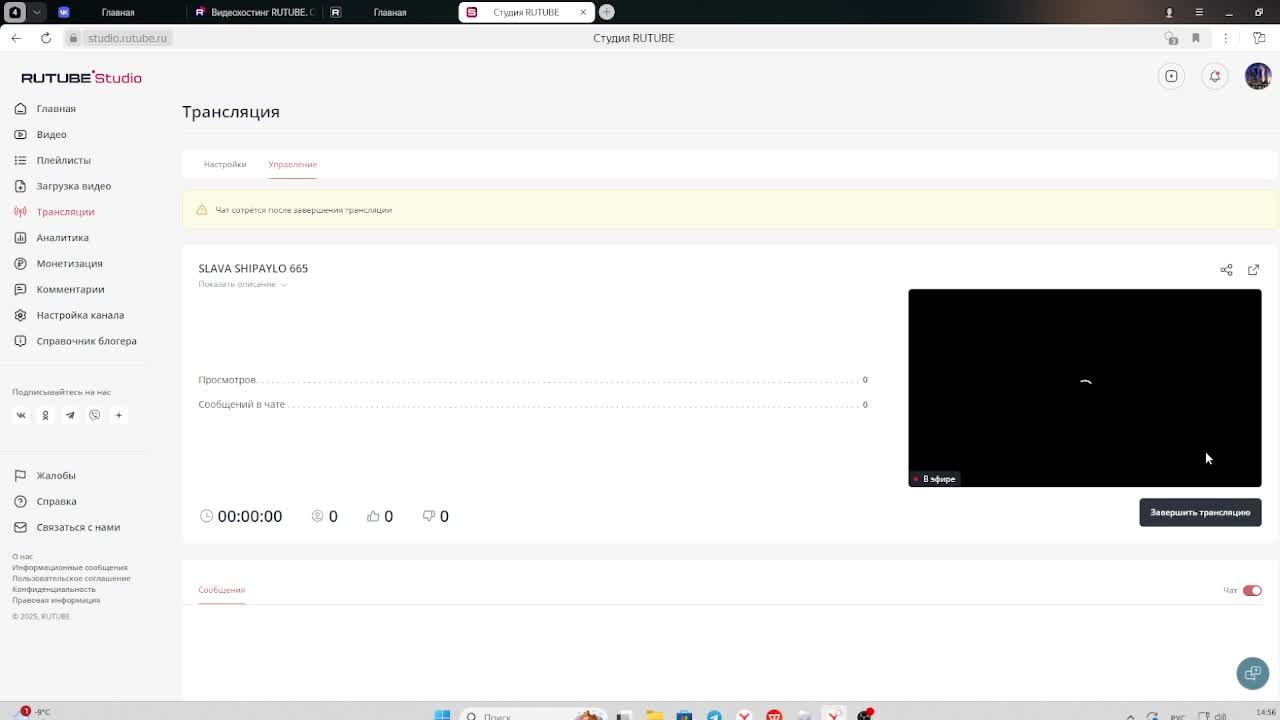
Task: Toggle the Чат switch
Action: [1252, 590]
